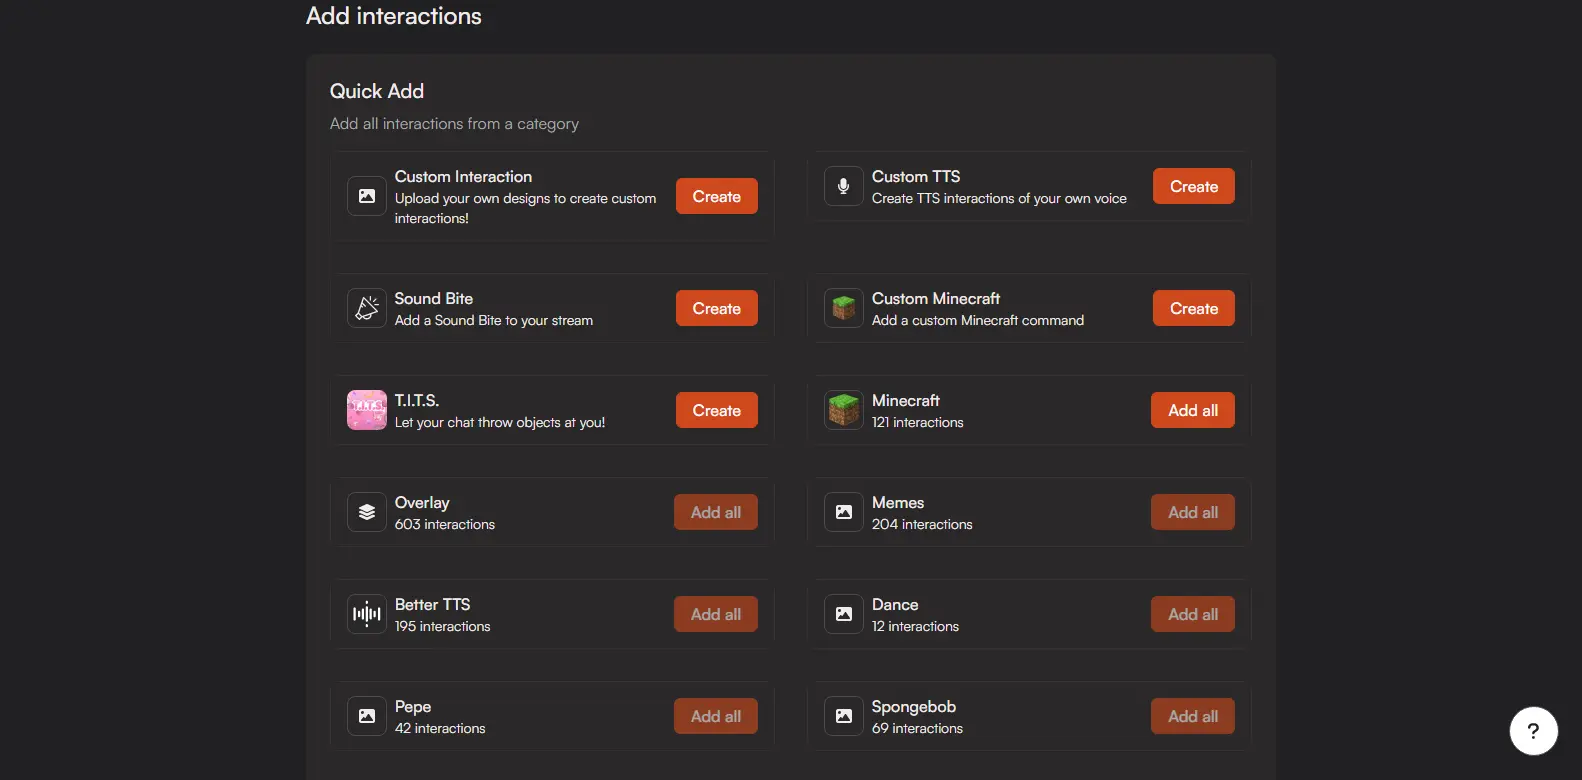The image size is (1582, 780).
Task: Create a Custom Minecraft command
Action: coord(1194,308)
